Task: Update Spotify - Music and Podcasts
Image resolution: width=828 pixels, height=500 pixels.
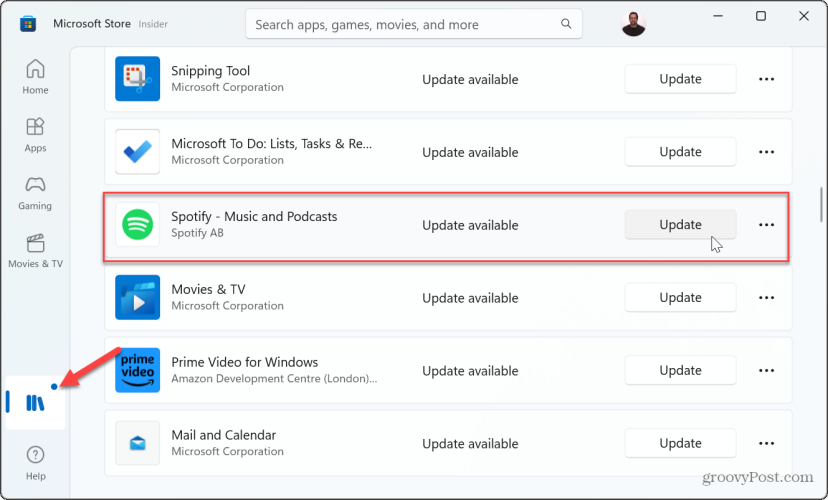Action: (x=680, y=224)
